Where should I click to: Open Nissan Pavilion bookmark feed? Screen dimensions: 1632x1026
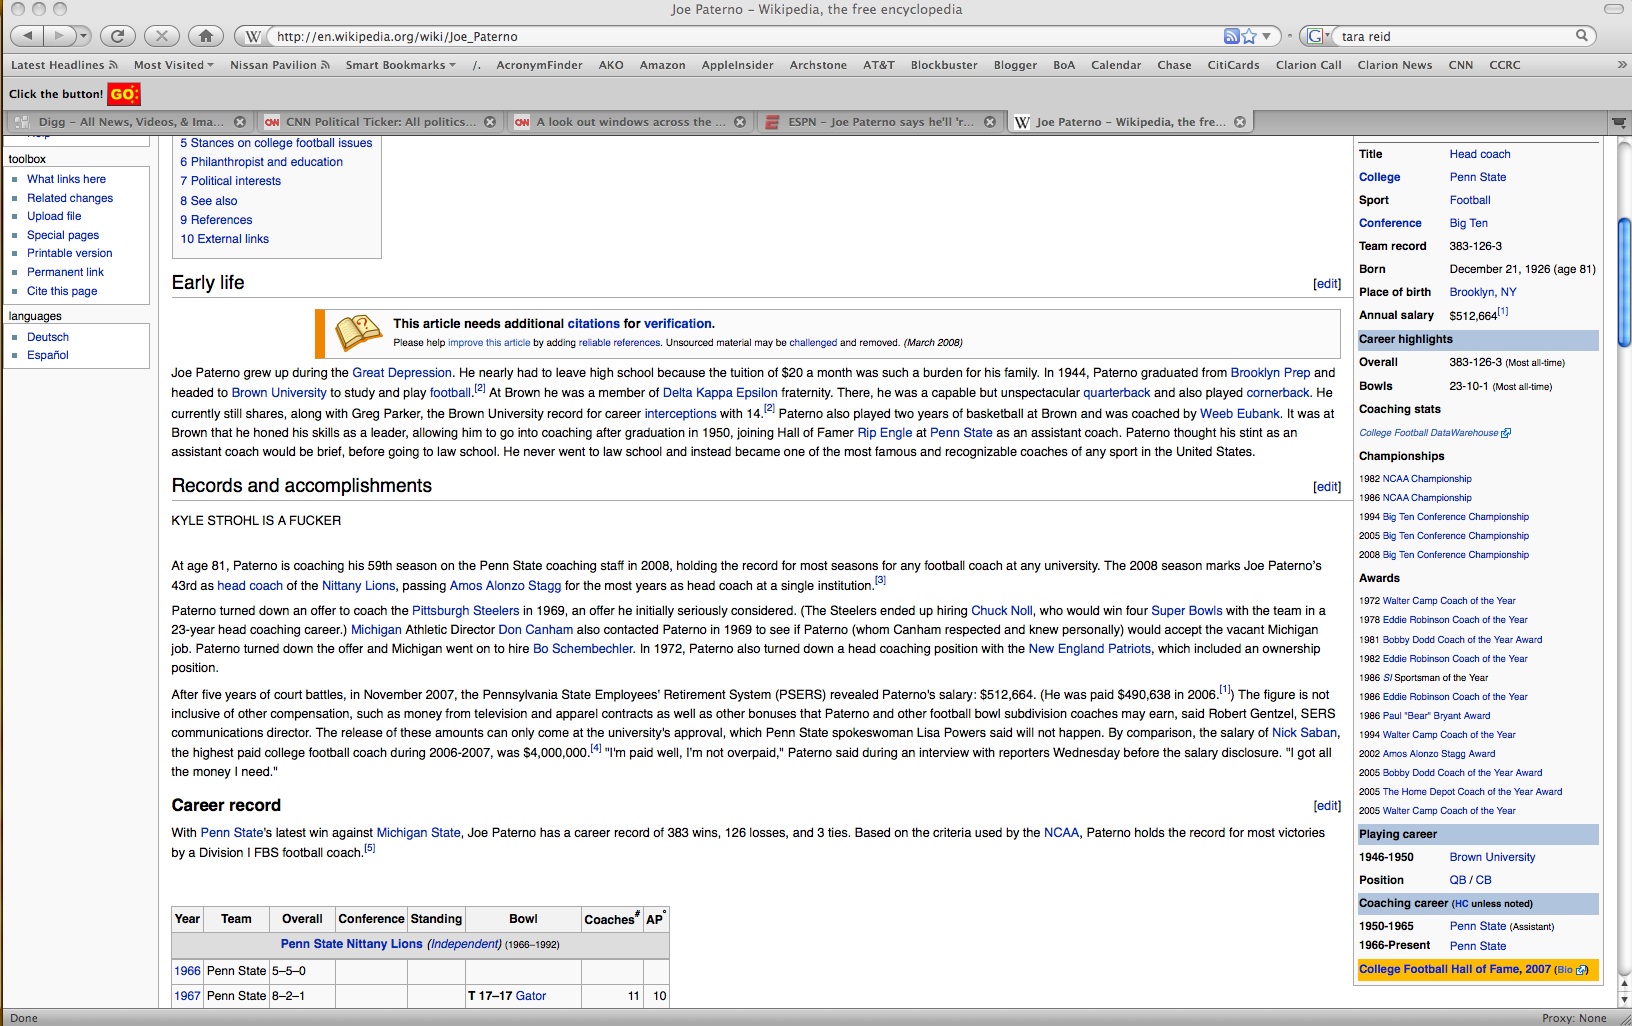coord(279,65)
